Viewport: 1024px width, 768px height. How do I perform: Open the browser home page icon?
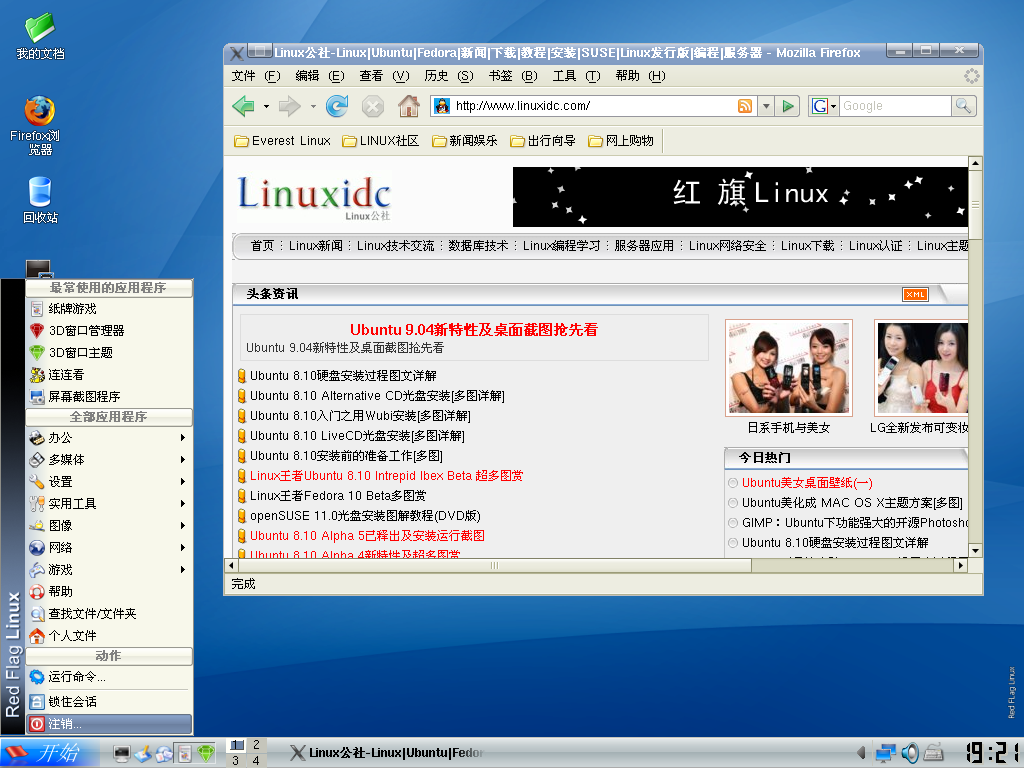click(407, 105)
